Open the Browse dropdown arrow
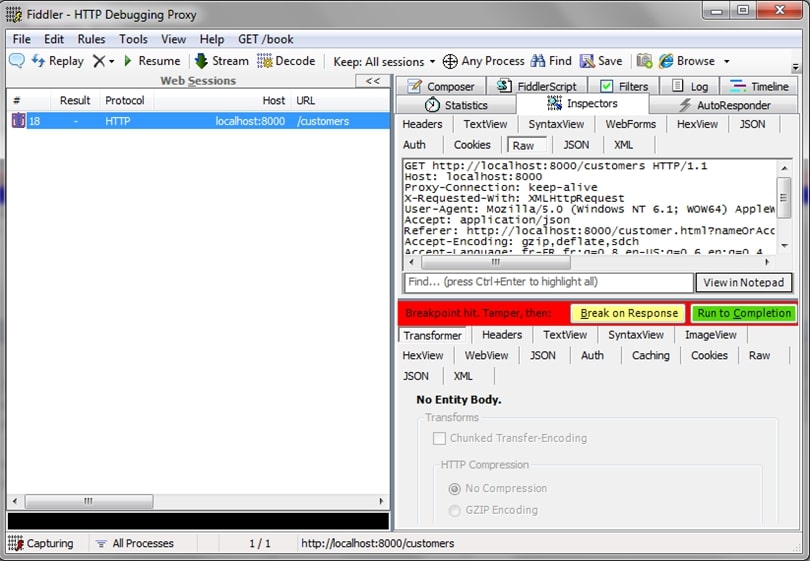This screenshot has width=812, height=562. pos(727,62)
